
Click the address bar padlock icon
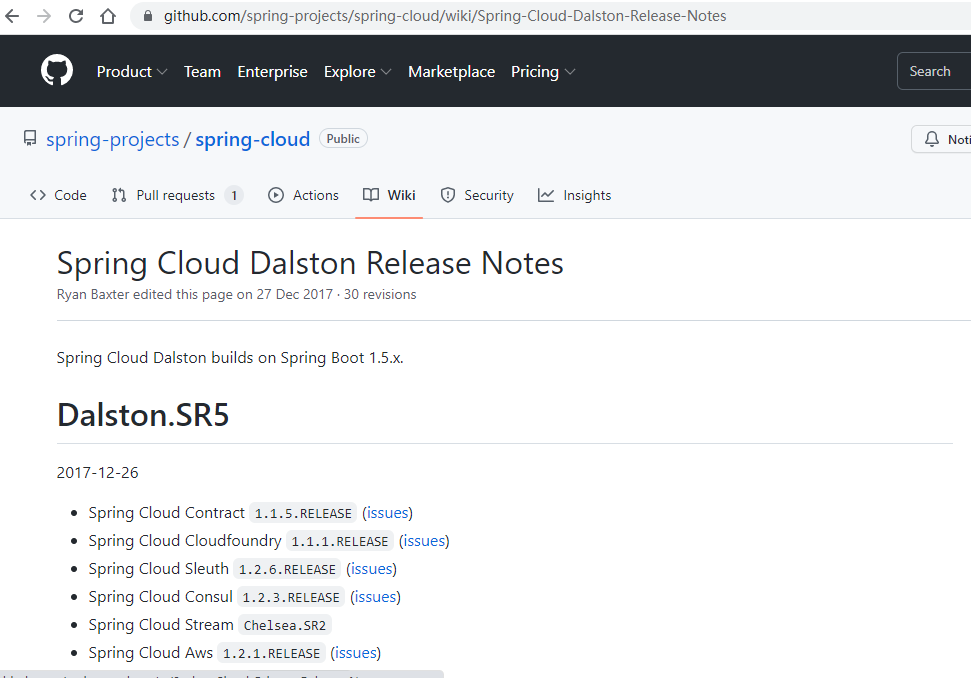(148, 16)
